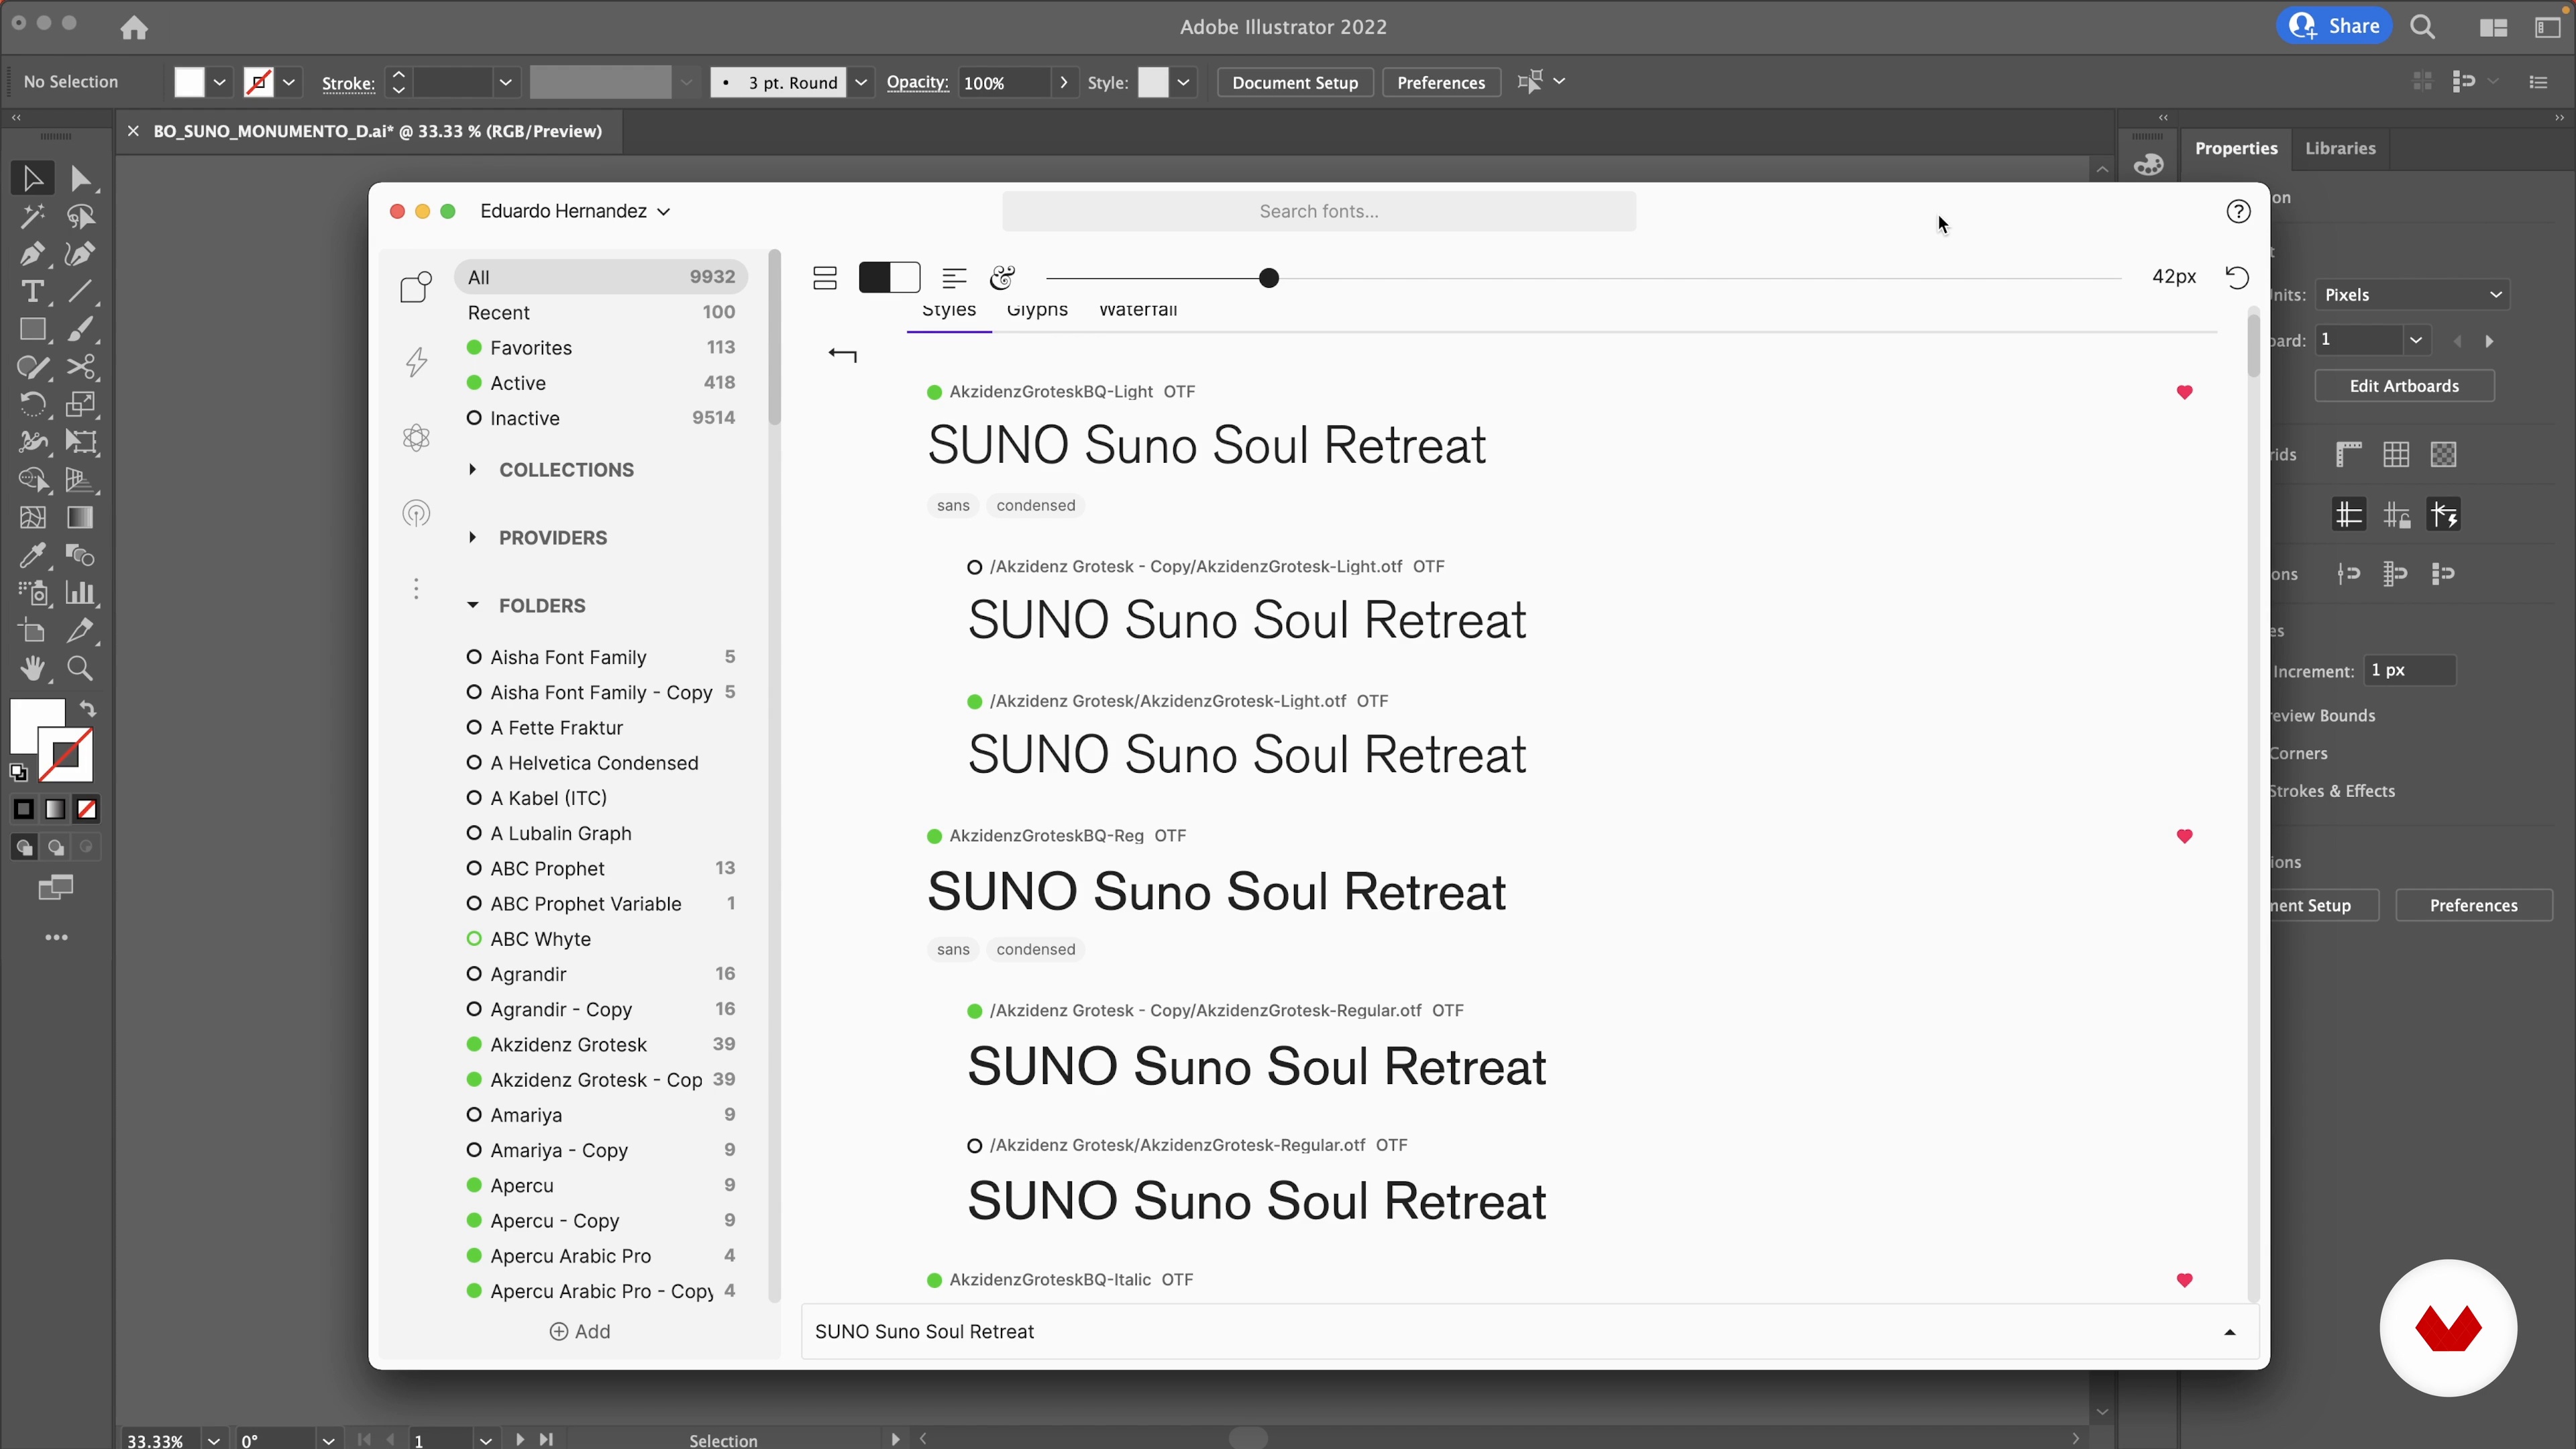Viewport: 2576px width, 1449px height.
Task: Select the Rectangle tool
Action: [32, 329]
